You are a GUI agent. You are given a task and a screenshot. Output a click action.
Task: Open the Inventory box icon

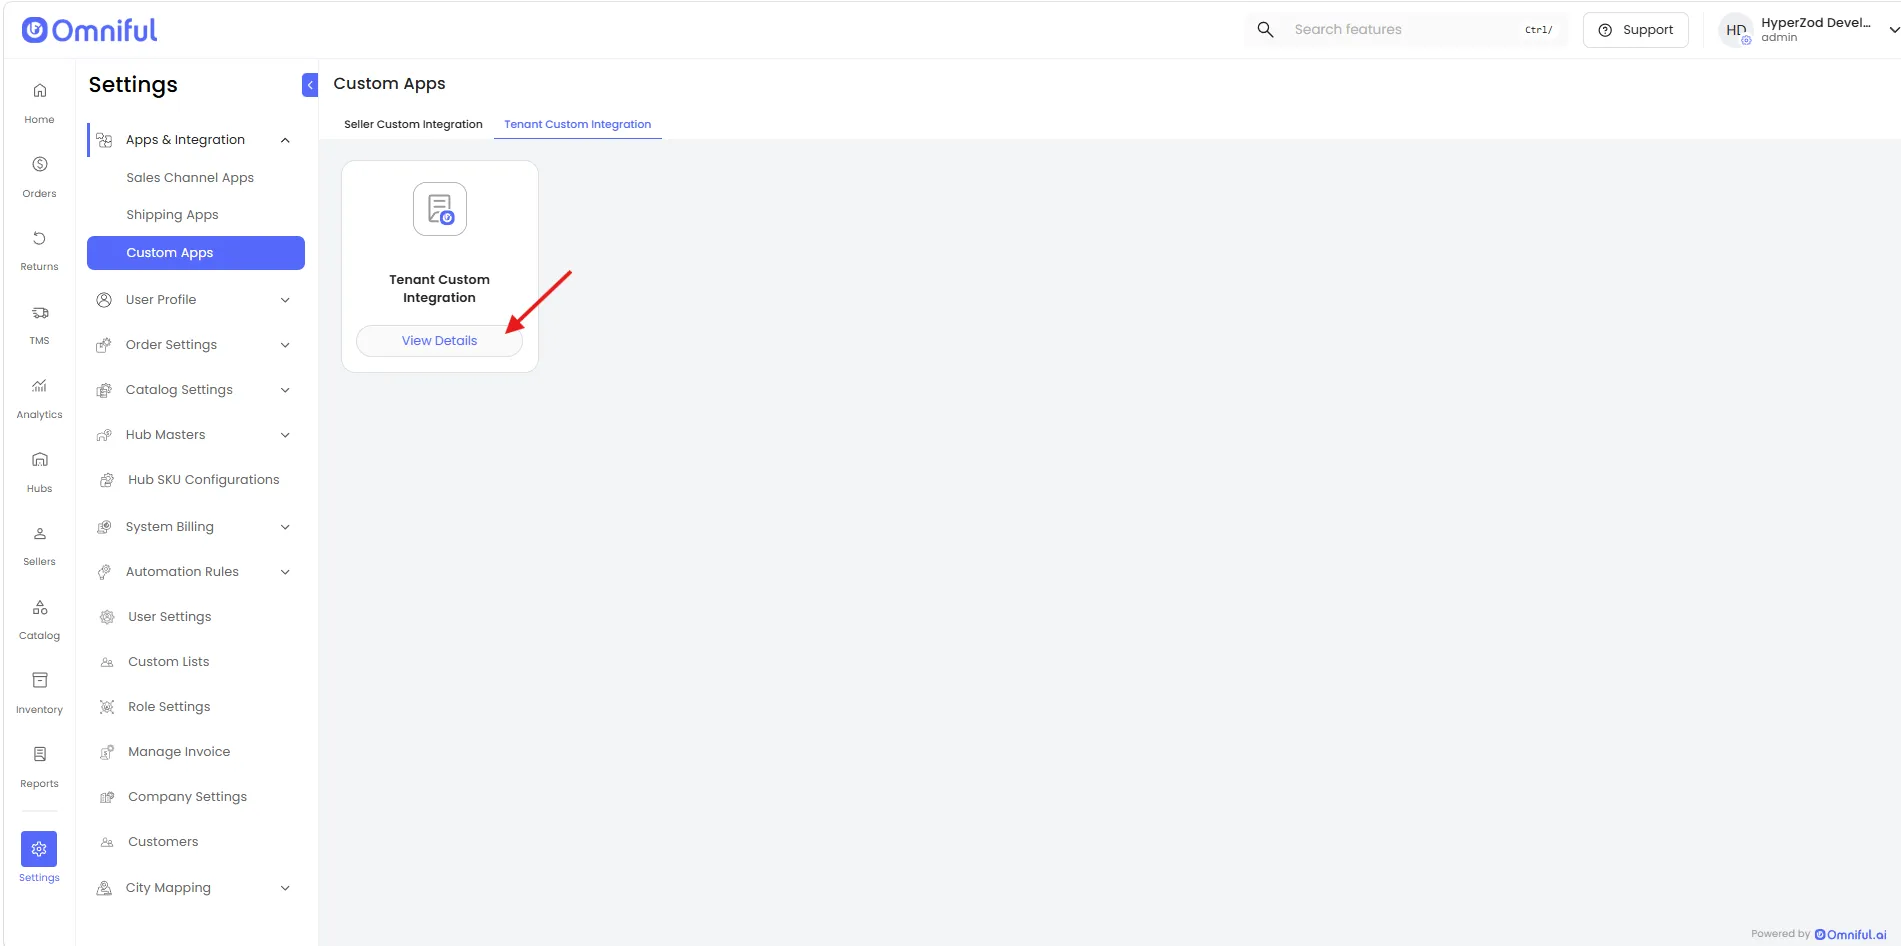coord(40,681)
